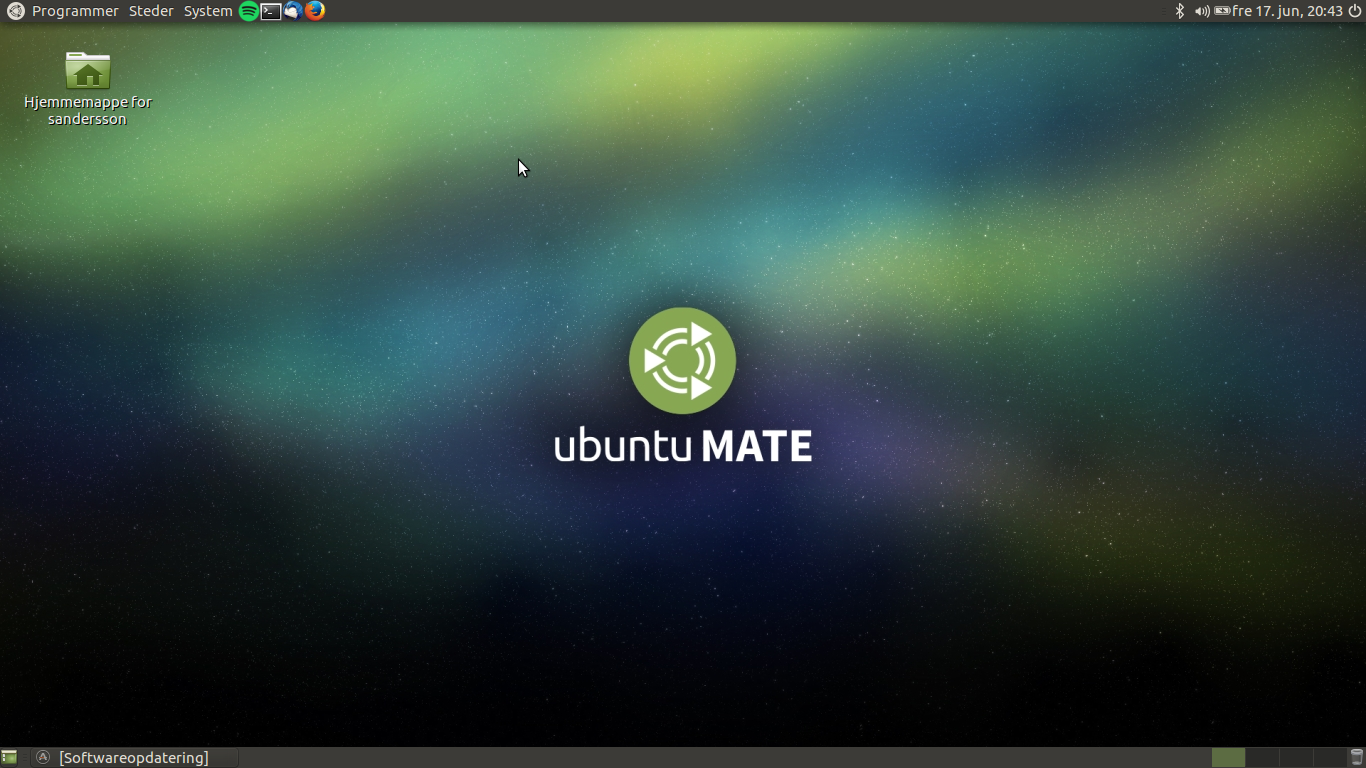Open the Steder menu
Image resolution: width=1366 pixels, height=768 pixels.
pyautogui.click(x=151, y=11)
